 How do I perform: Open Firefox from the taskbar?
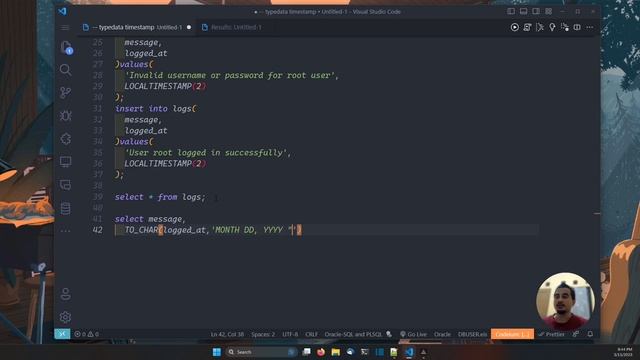321,352
